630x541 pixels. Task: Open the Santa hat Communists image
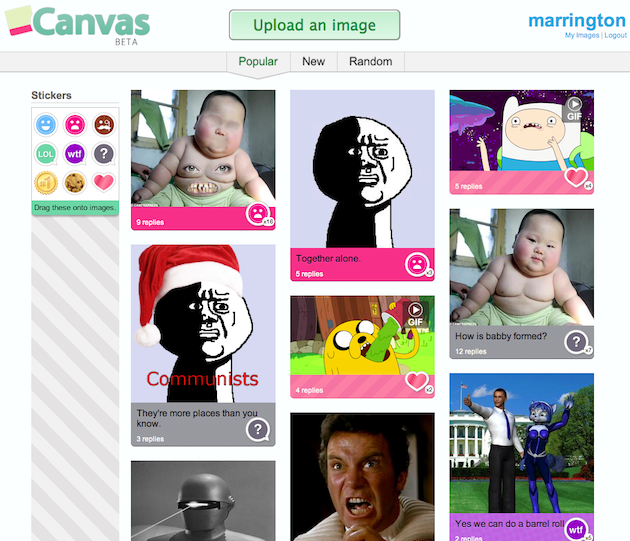point(203,324)
